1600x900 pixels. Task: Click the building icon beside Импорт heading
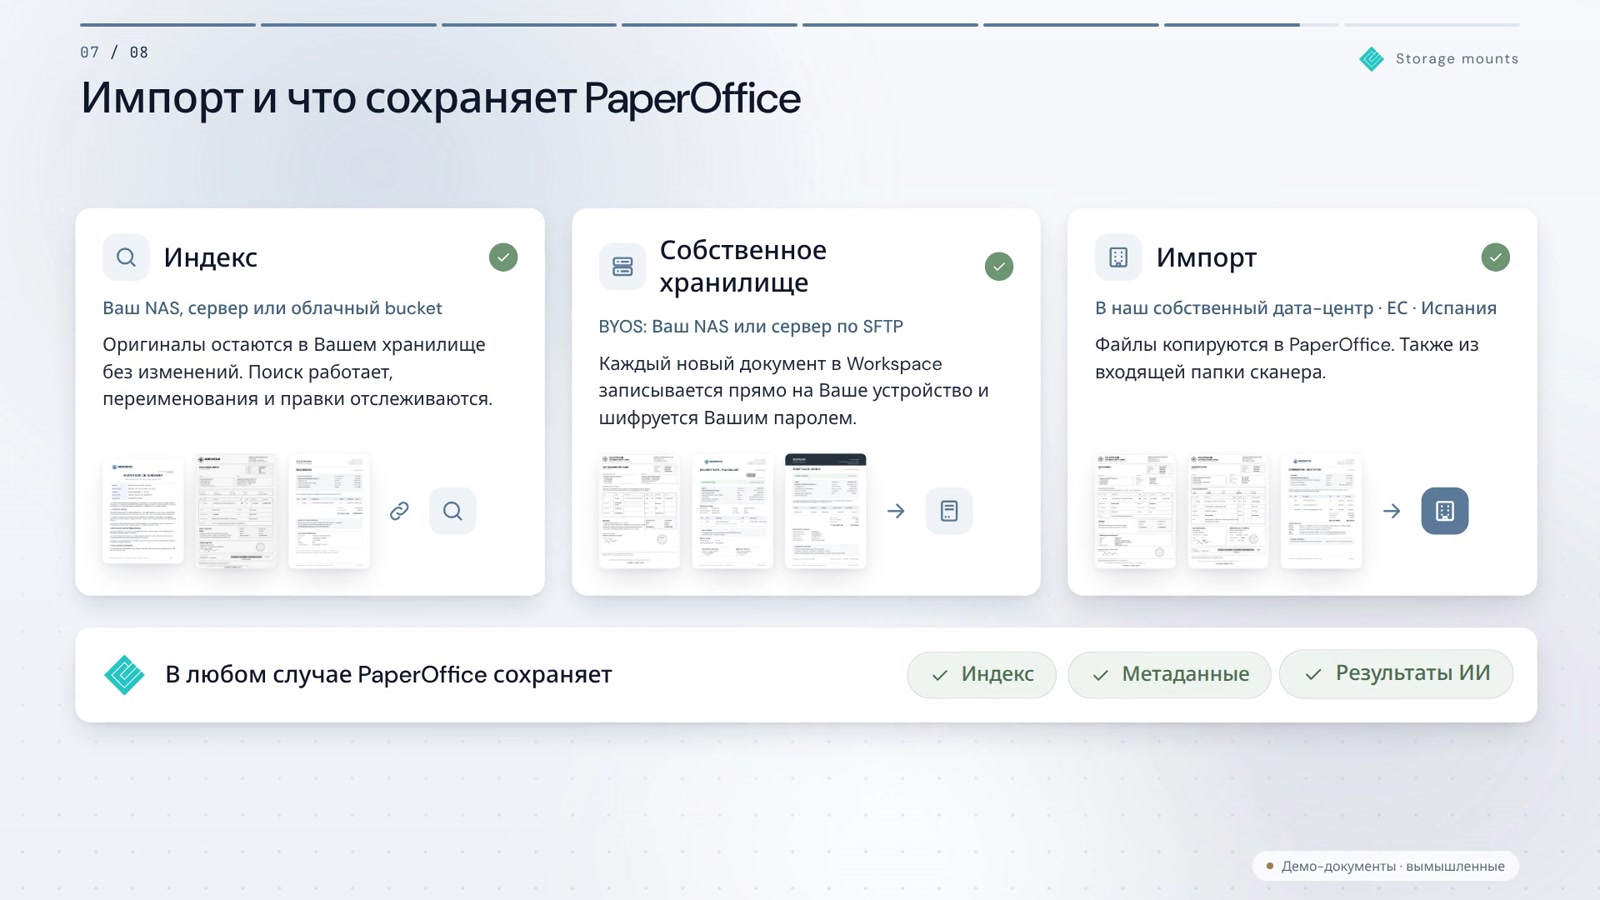pyautogui.click(x=1118, y=257)
